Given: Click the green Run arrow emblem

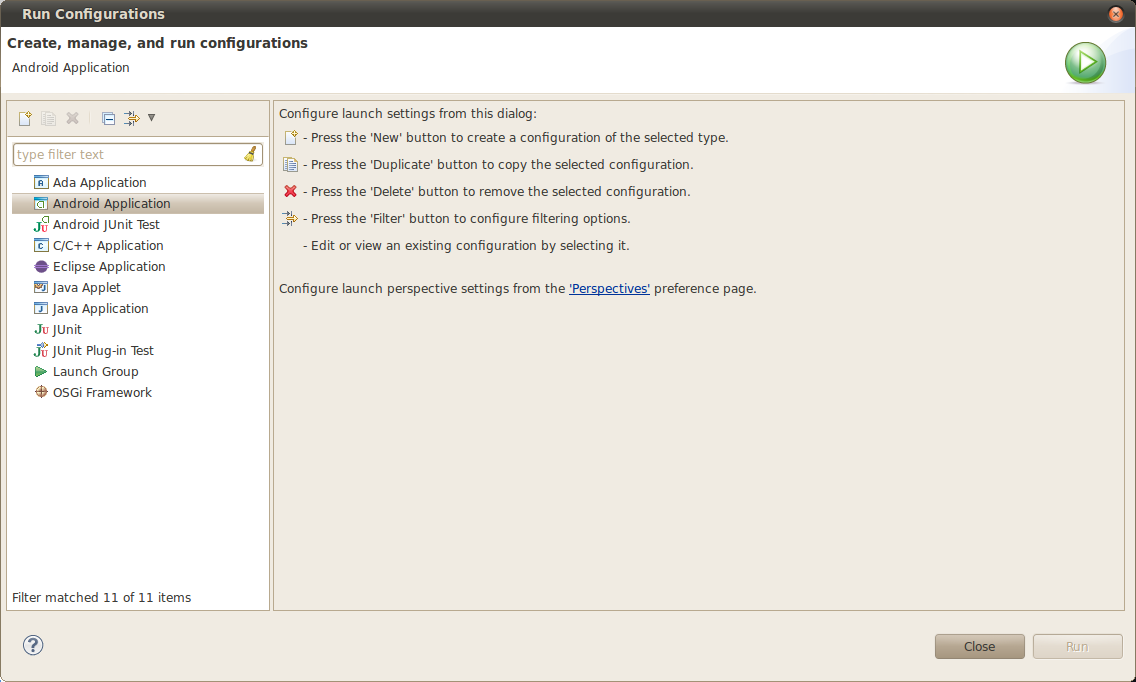Looking at the screenshot, I should click(x=1085, y=62).
